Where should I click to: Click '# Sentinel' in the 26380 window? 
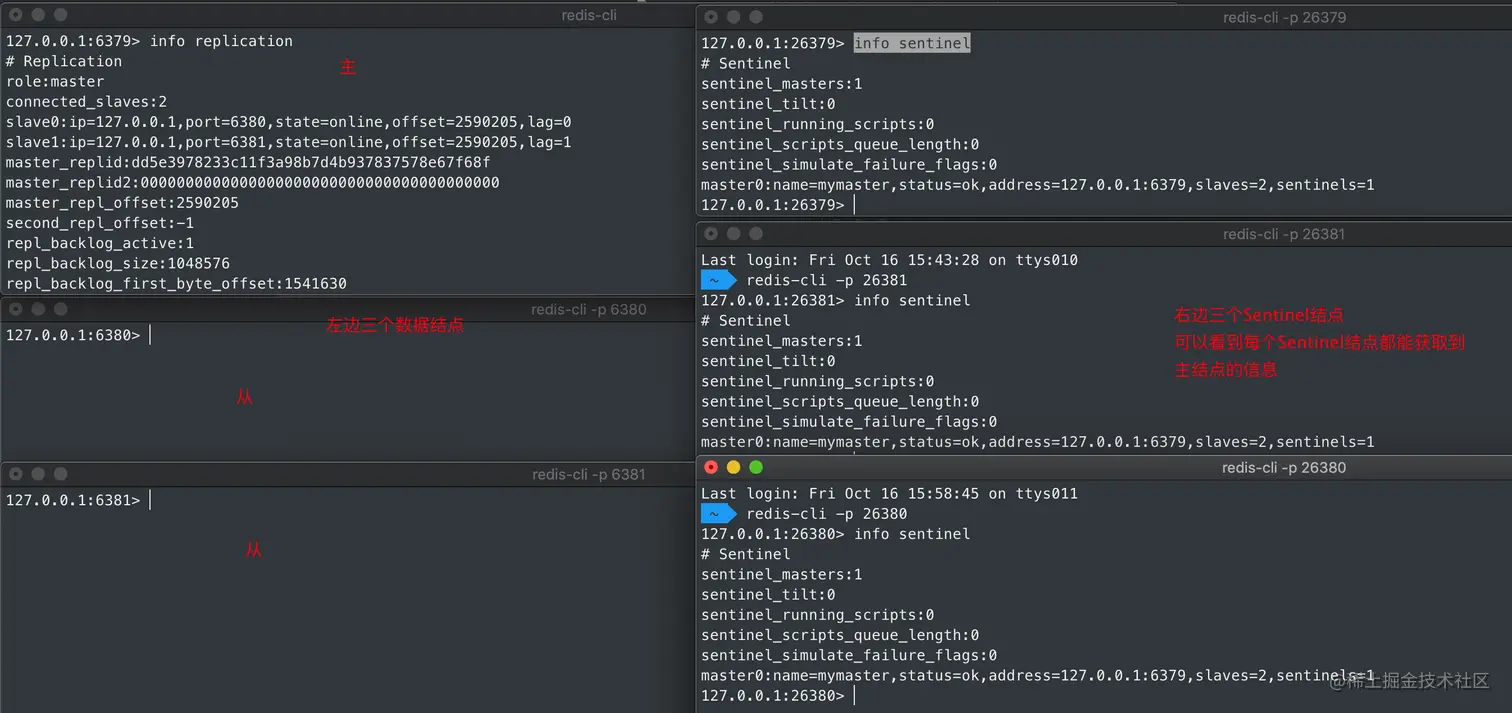746,554
